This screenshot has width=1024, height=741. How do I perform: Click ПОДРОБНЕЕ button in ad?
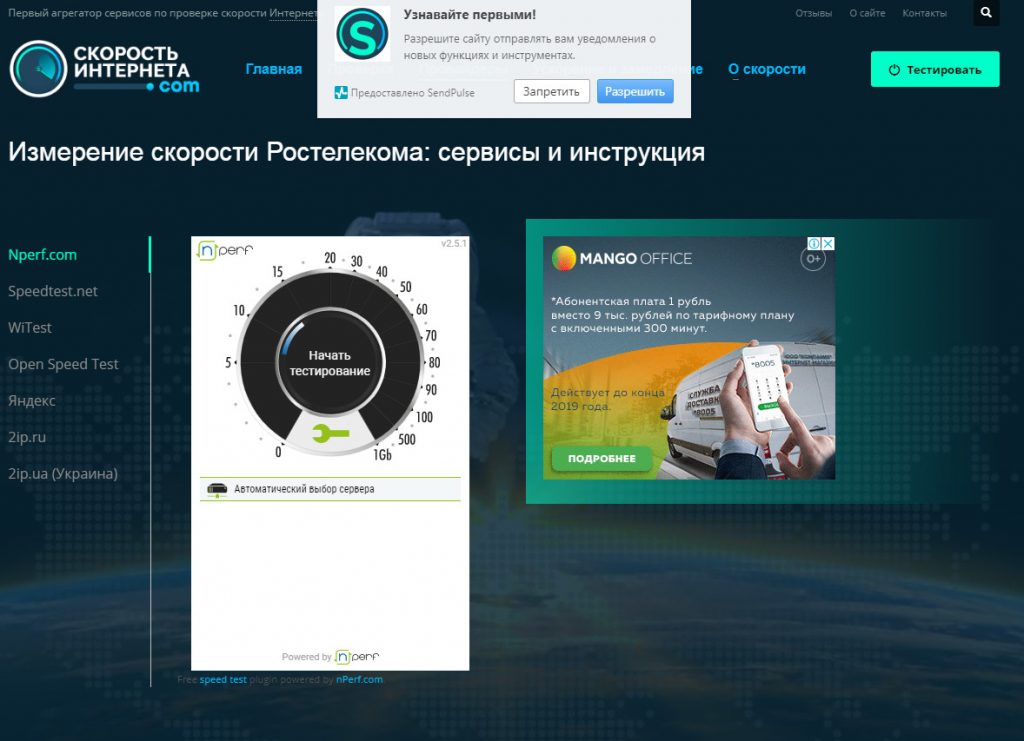pos(601,458)
